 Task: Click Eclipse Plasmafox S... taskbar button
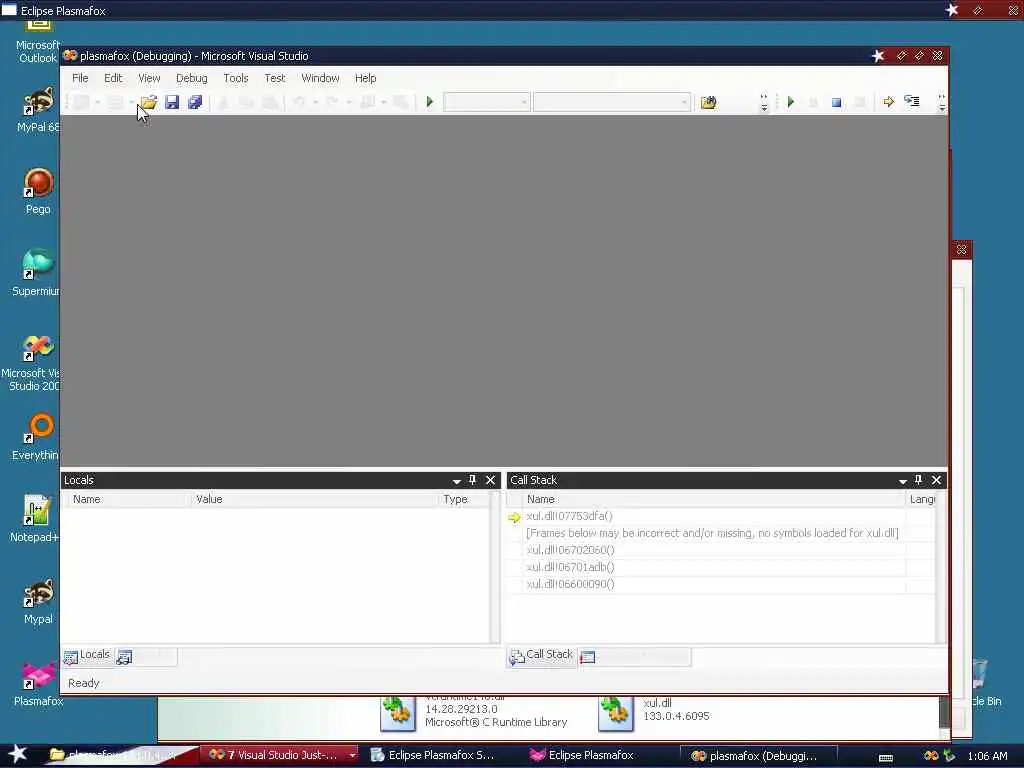[x=432, y=755]
